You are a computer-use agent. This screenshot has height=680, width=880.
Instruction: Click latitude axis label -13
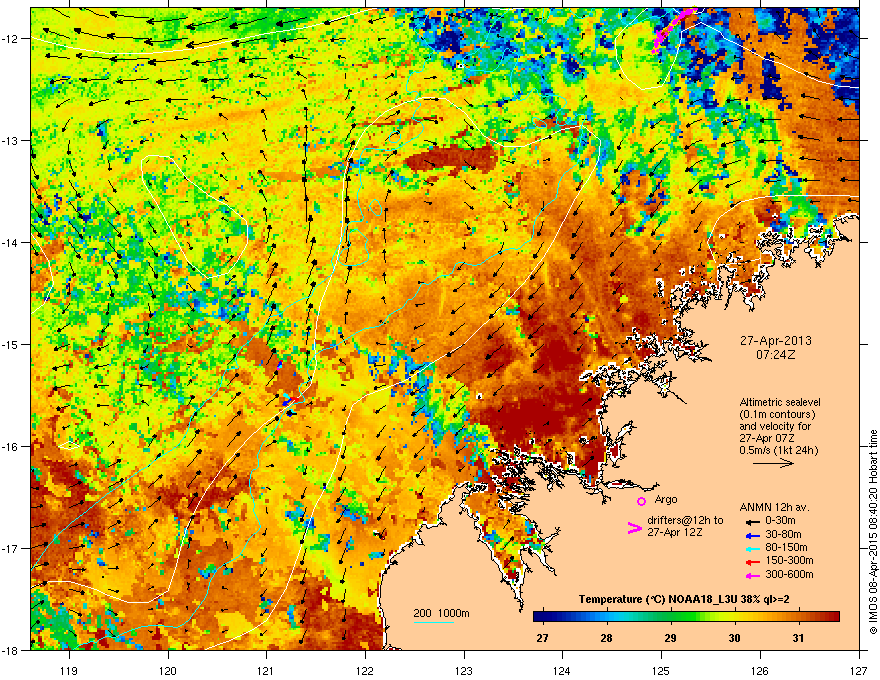pyautogui.click(x=11, y=140)
